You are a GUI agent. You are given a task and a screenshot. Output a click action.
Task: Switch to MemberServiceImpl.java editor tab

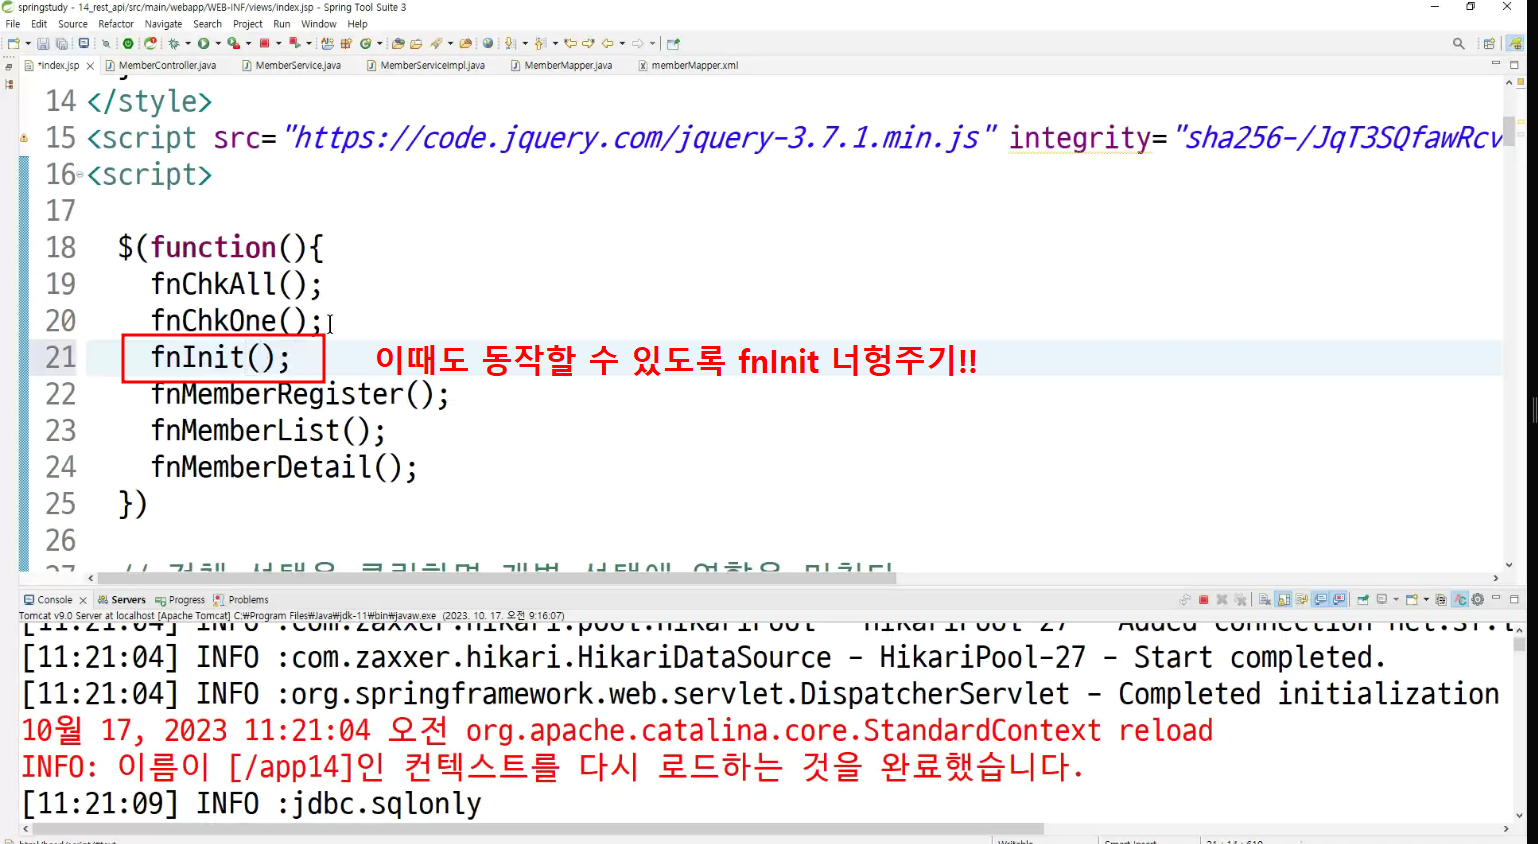[426, 66]
